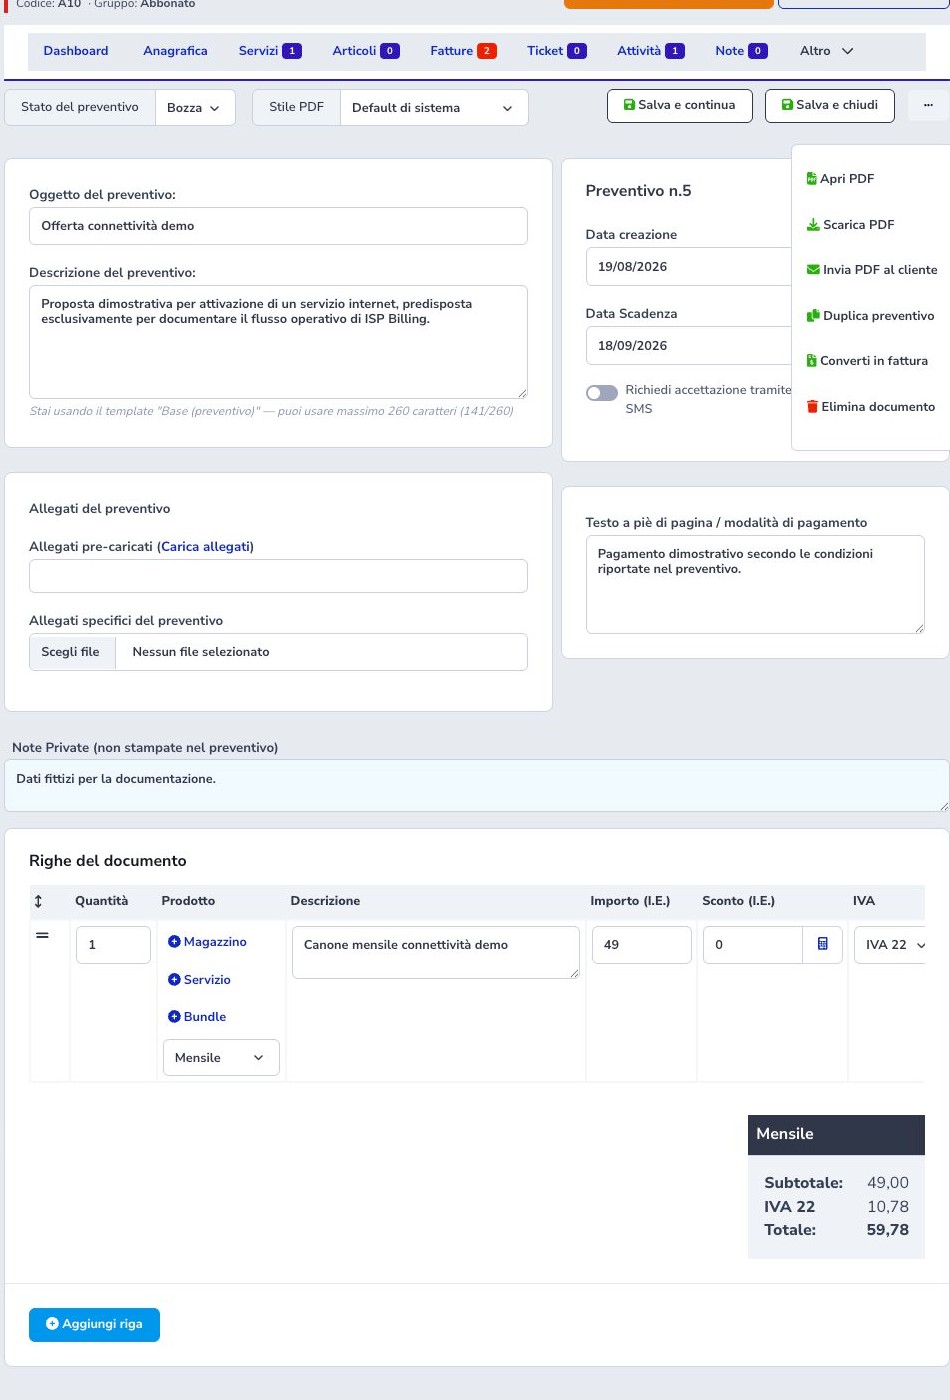Open the Note tab

click(741, 51)
